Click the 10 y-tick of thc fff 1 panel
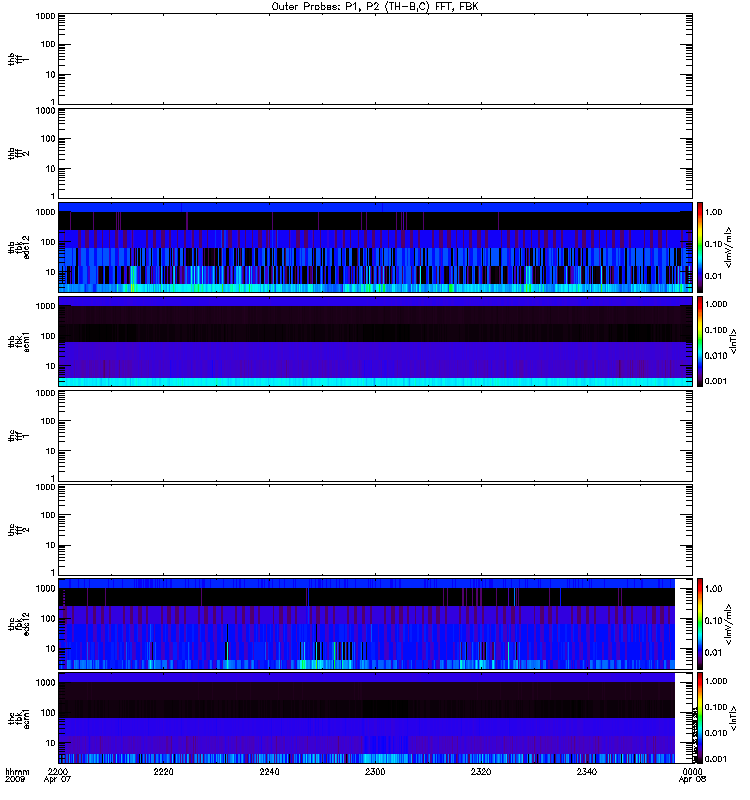The image size is (750, 800). point(51,452)
